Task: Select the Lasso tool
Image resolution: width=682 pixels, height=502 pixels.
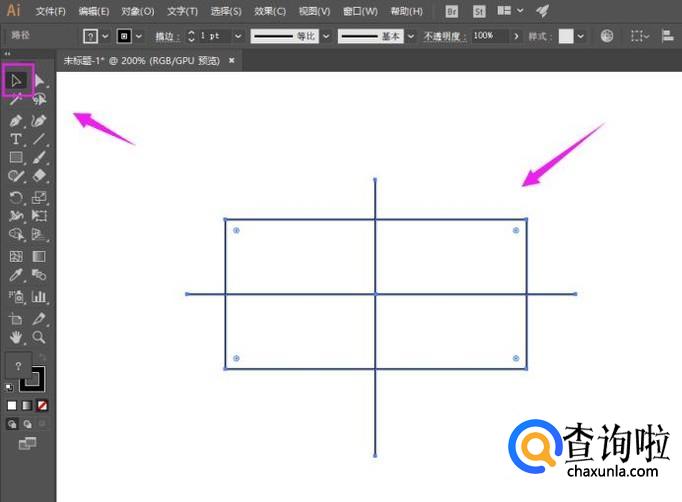Action: click(39, 100)
